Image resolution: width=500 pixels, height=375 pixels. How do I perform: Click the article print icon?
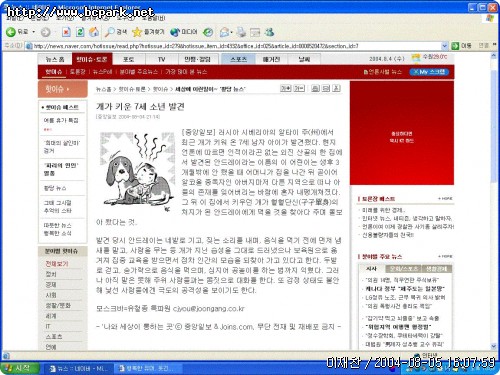pyautogui.click(x=315, y=88)
